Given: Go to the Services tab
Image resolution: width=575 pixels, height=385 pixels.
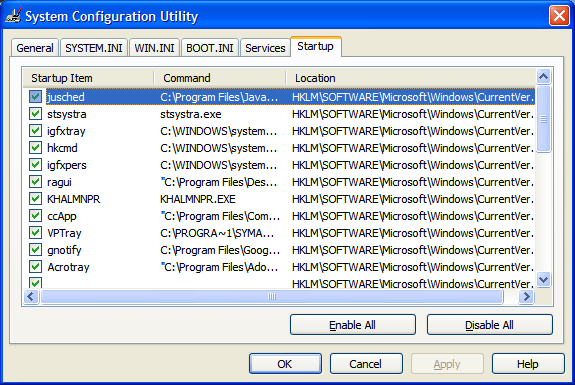Looking at the screenshot, I should coord(265,48).
